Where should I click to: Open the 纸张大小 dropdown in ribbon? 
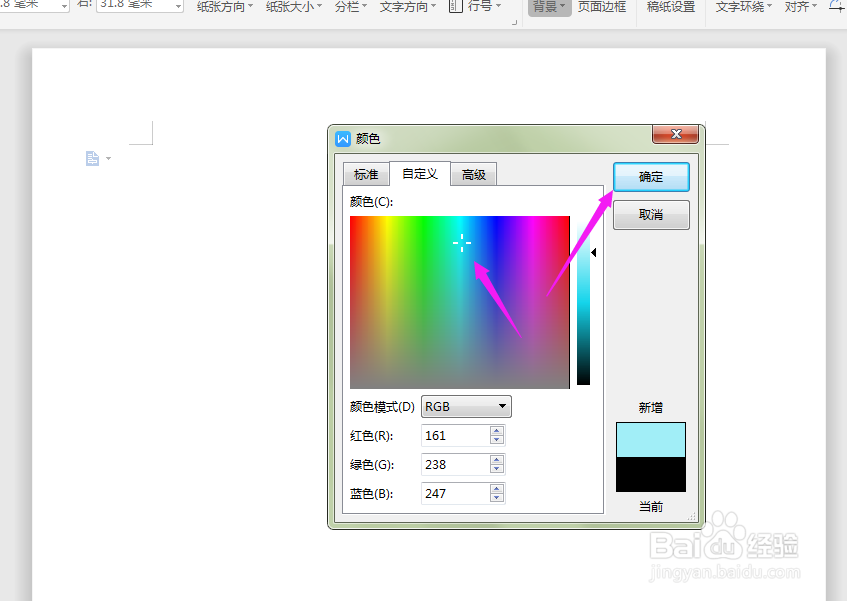pos(293,7)
